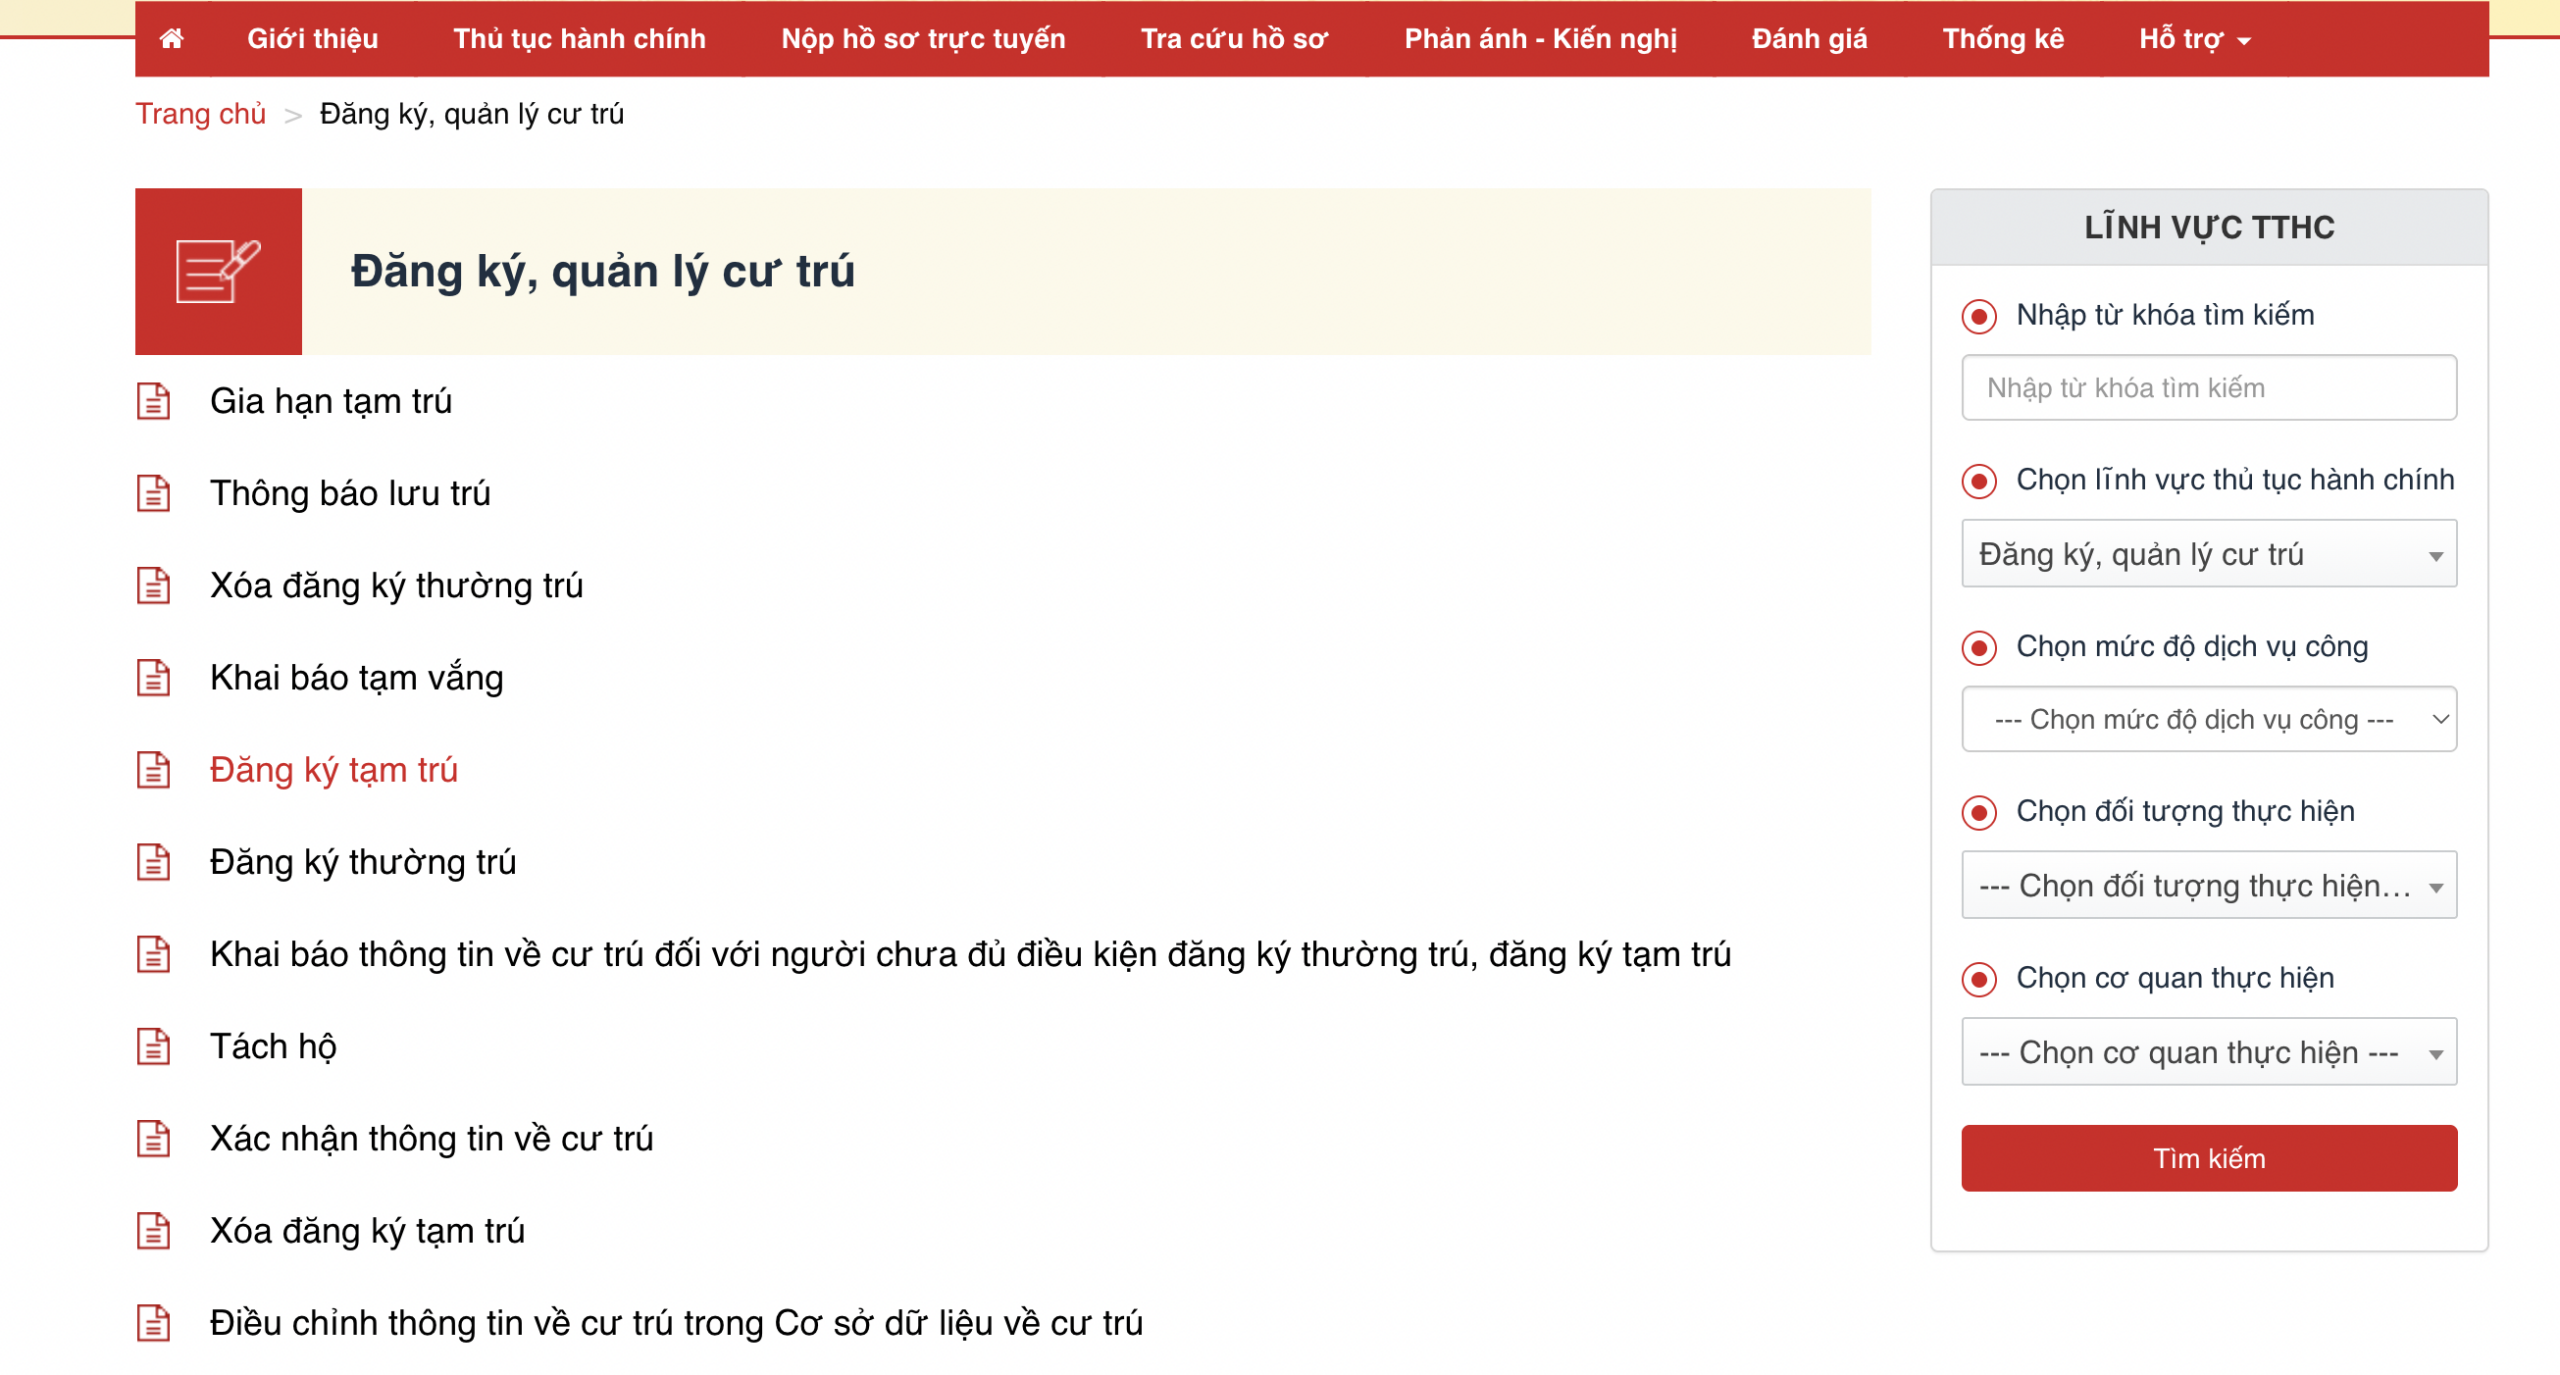Click the home icon in navigation bar
Image resolution: width=2560 pixels, height=1375 pixels.
[172, 39]
